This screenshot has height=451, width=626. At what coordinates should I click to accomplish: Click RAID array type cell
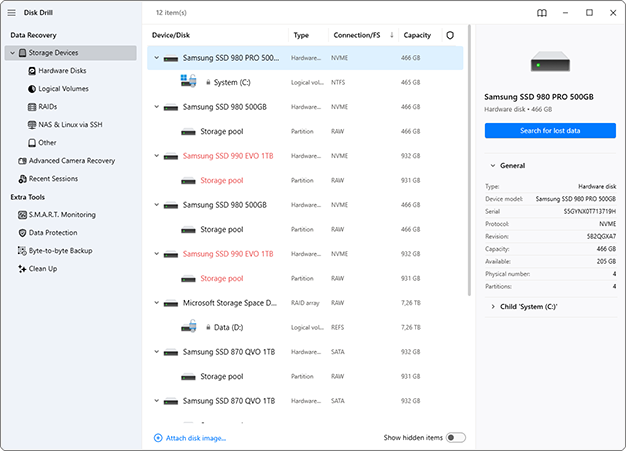(305, 303)
